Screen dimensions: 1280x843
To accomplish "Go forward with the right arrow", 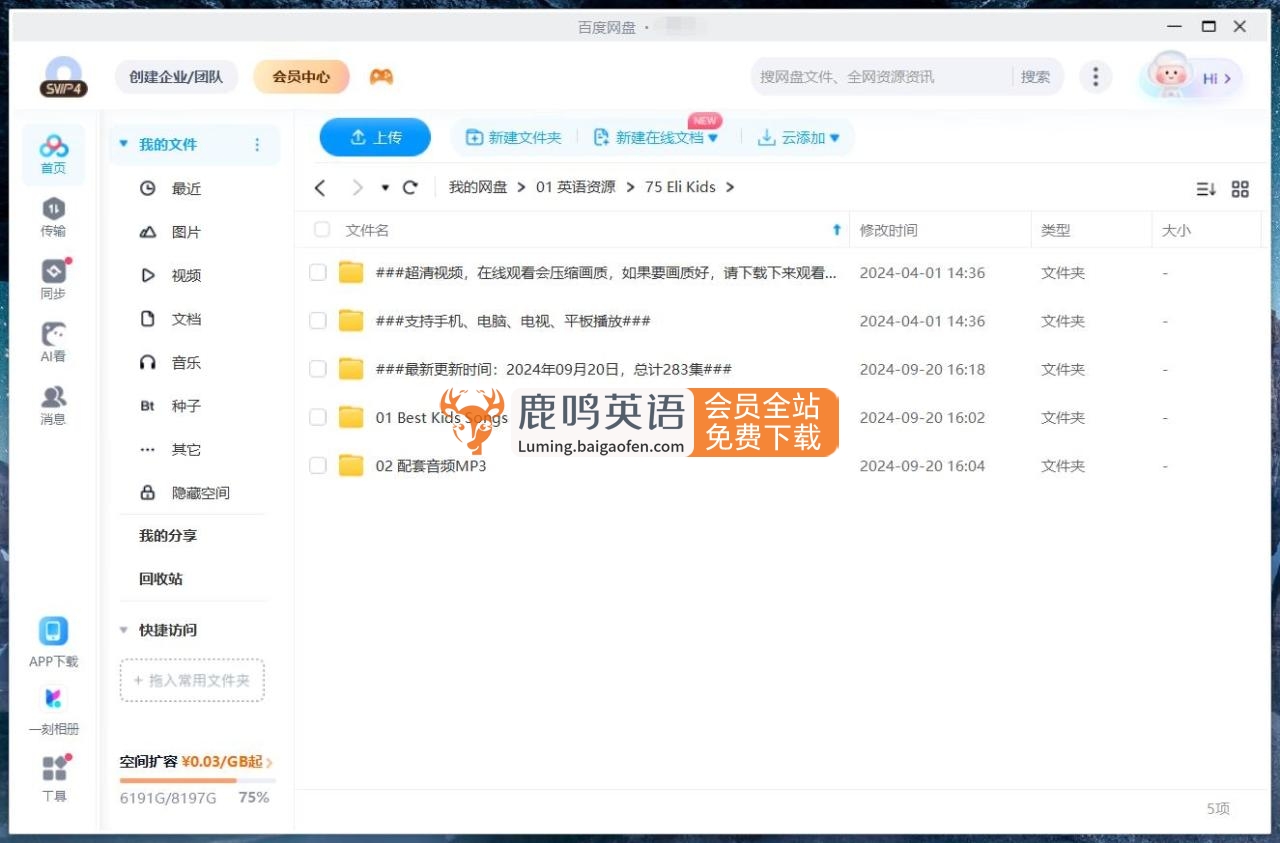I will click(x=357, y=187).
